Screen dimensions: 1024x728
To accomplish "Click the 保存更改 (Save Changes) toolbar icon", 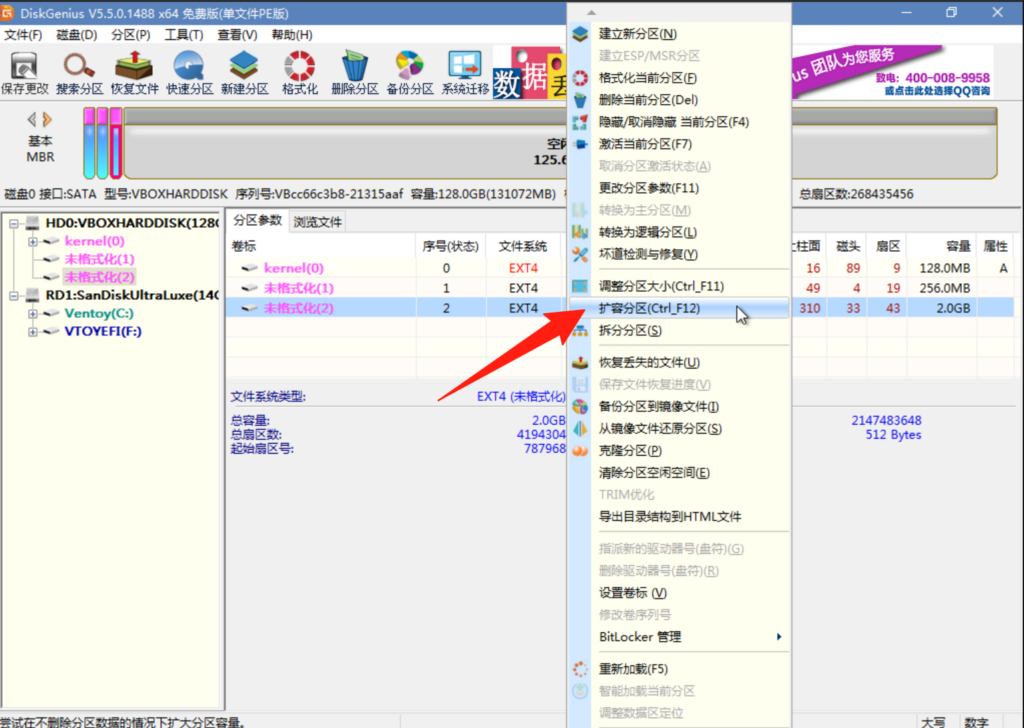I will [24, 72].
